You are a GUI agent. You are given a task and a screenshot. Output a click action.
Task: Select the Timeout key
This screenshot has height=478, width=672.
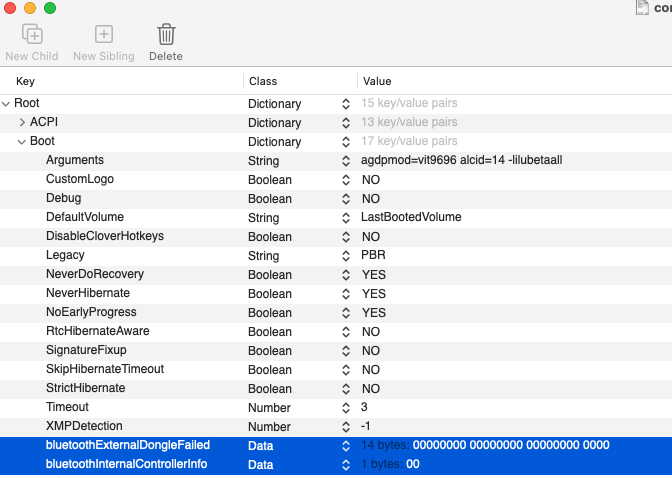[x=67, y=407]
